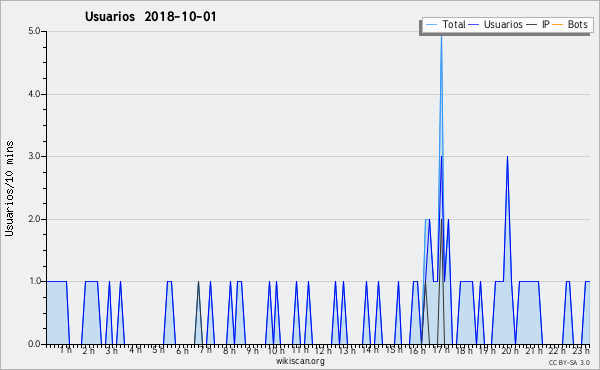600x370 pixels.
Task: Click the '5 h' x-axis label
Action: (158, 350)
